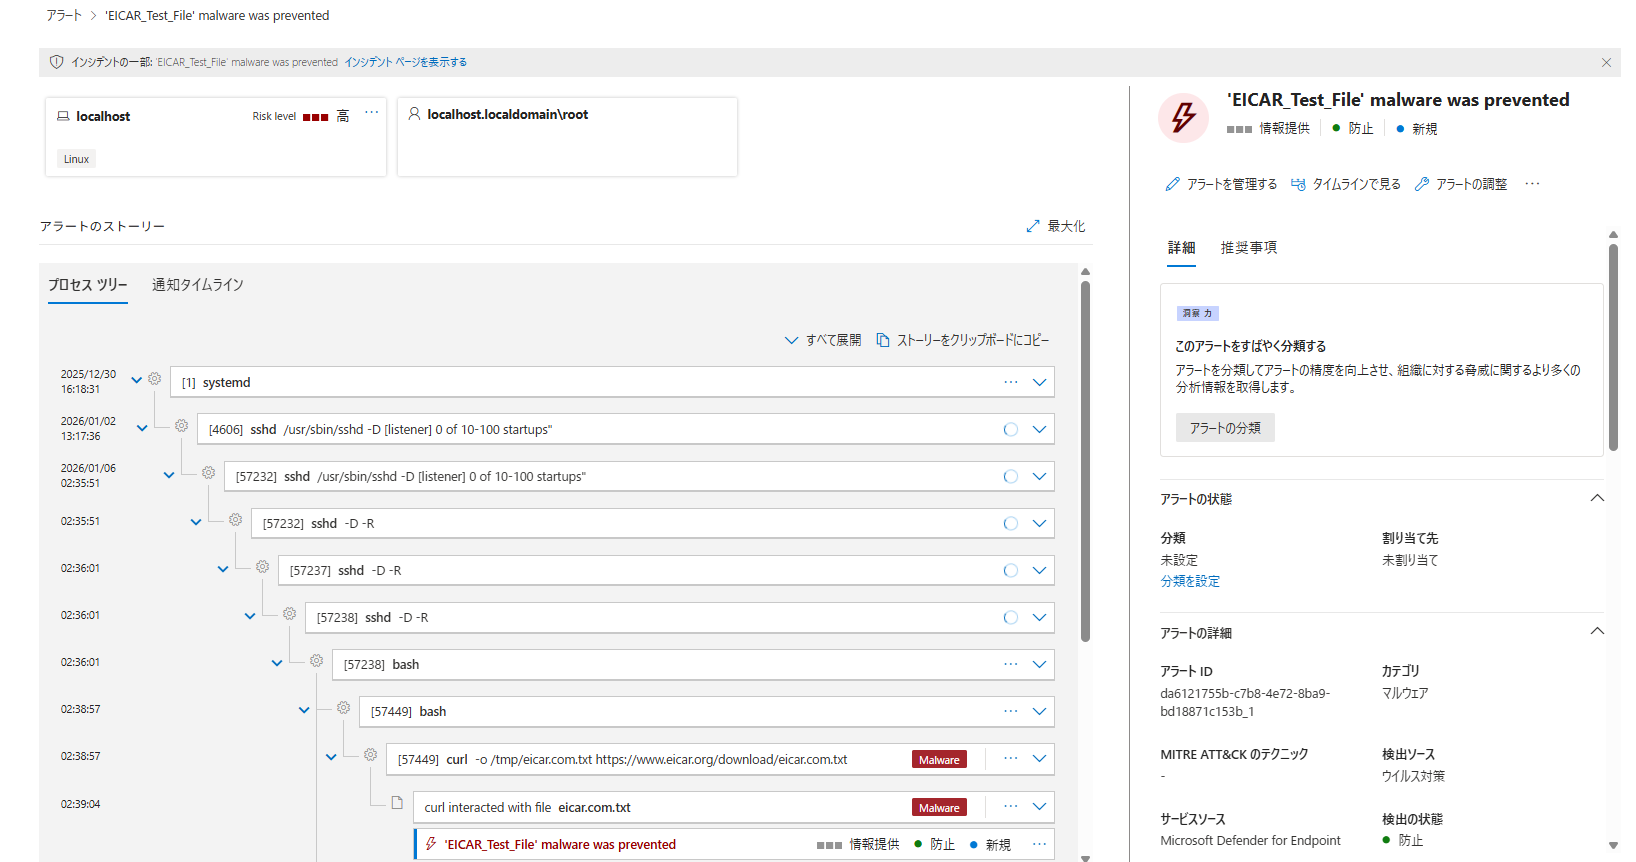Image resolution: width=1636 pixels, height=862 pixels.
Task: Click localhost.localdomain\root user name
Action: coord(508,115)
